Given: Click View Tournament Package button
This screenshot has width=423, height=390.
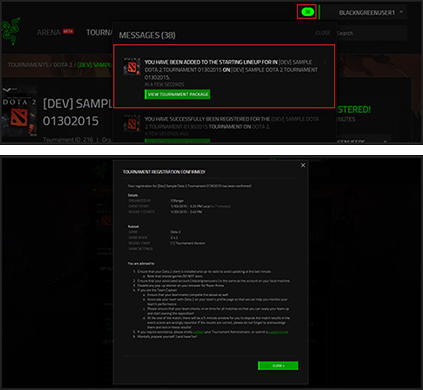Looking at the screenshot, I should (x=177, y=94).
